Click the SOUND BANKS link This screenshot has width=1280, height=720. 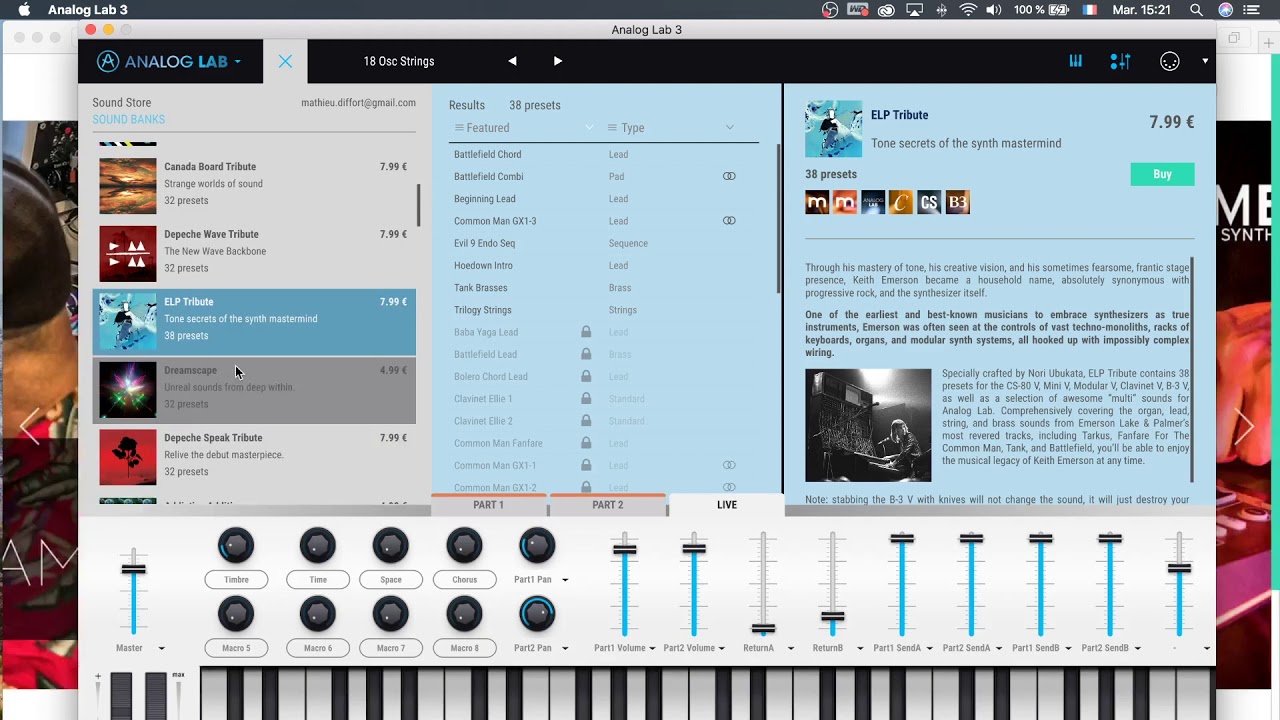(x=129, y=119)
